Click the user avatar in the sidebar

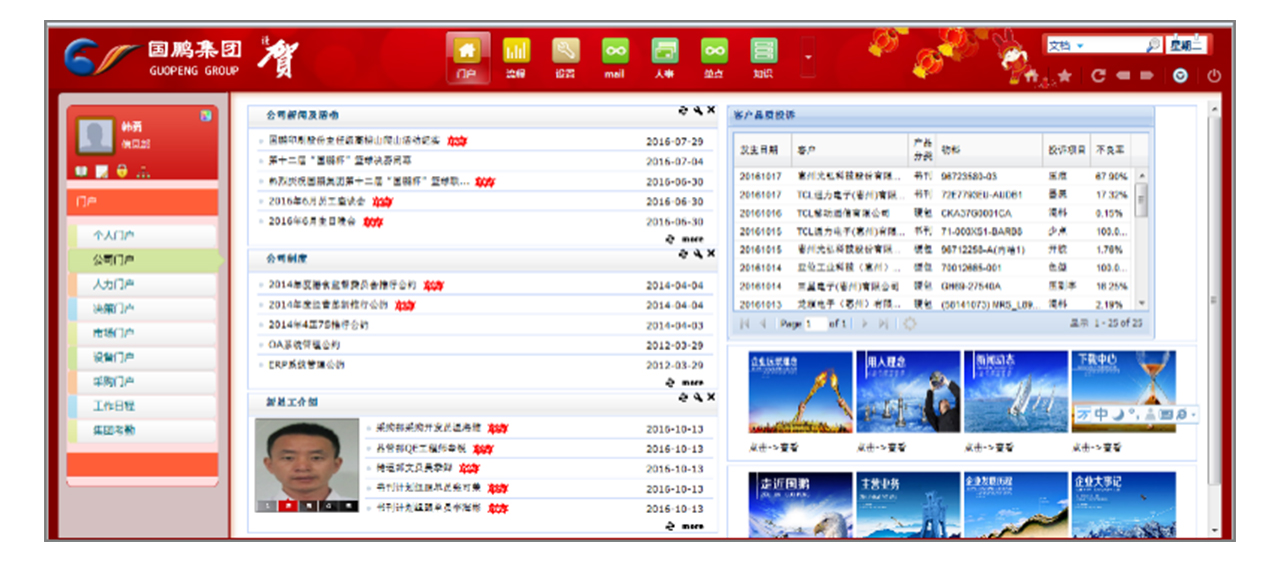click(96, 137)
